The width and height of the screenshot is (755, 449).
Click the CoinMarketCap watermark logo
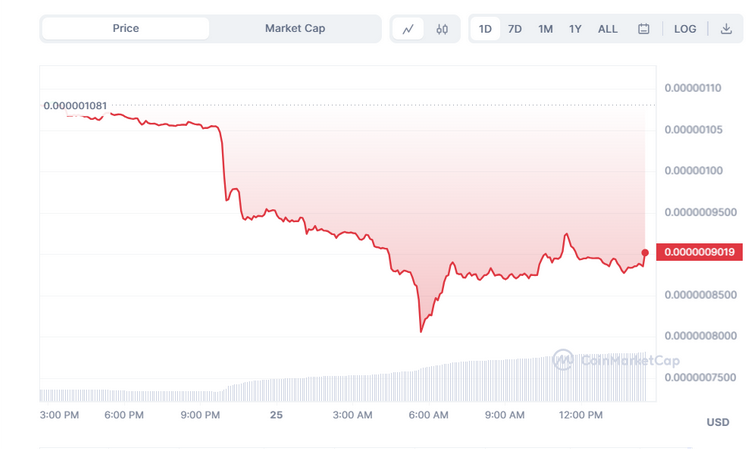pyautogui.click(x=616, y=360)
